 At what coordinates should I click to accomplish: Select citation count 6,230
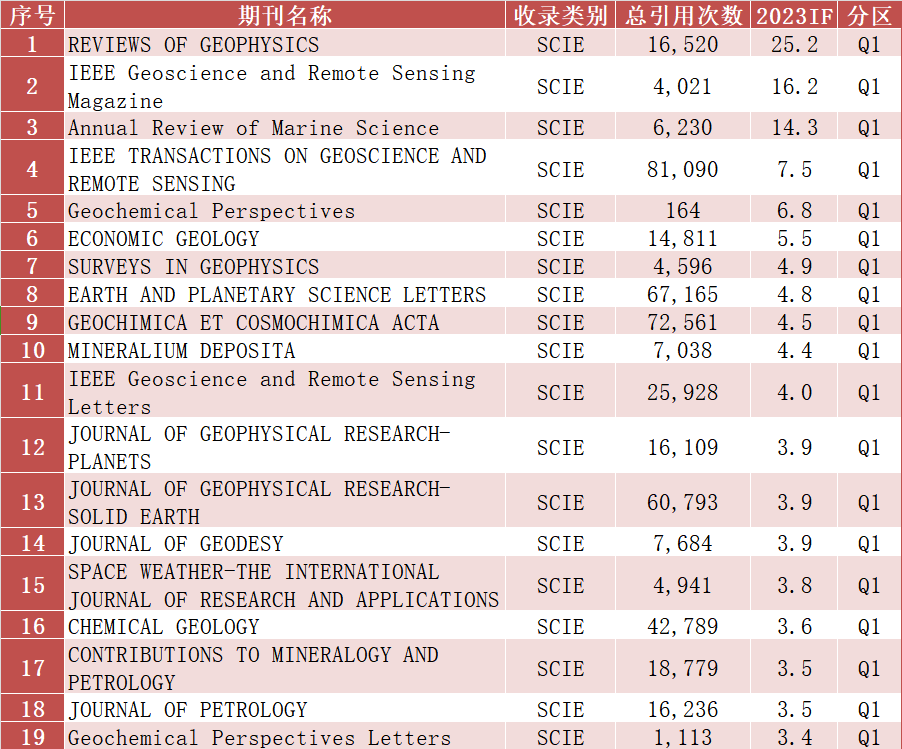[x=683, y=127]
